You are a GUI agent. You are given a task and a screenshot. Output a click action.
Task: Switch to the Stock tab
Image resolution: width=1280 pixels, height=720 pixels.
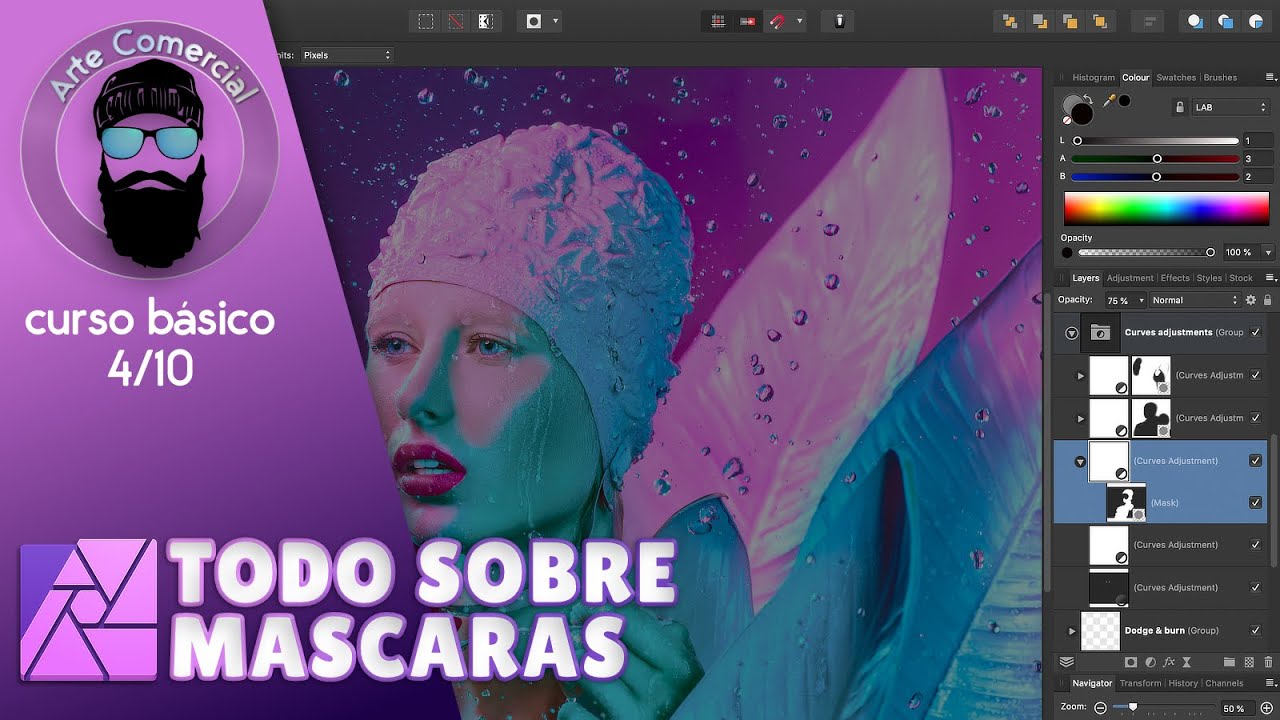1241,278
